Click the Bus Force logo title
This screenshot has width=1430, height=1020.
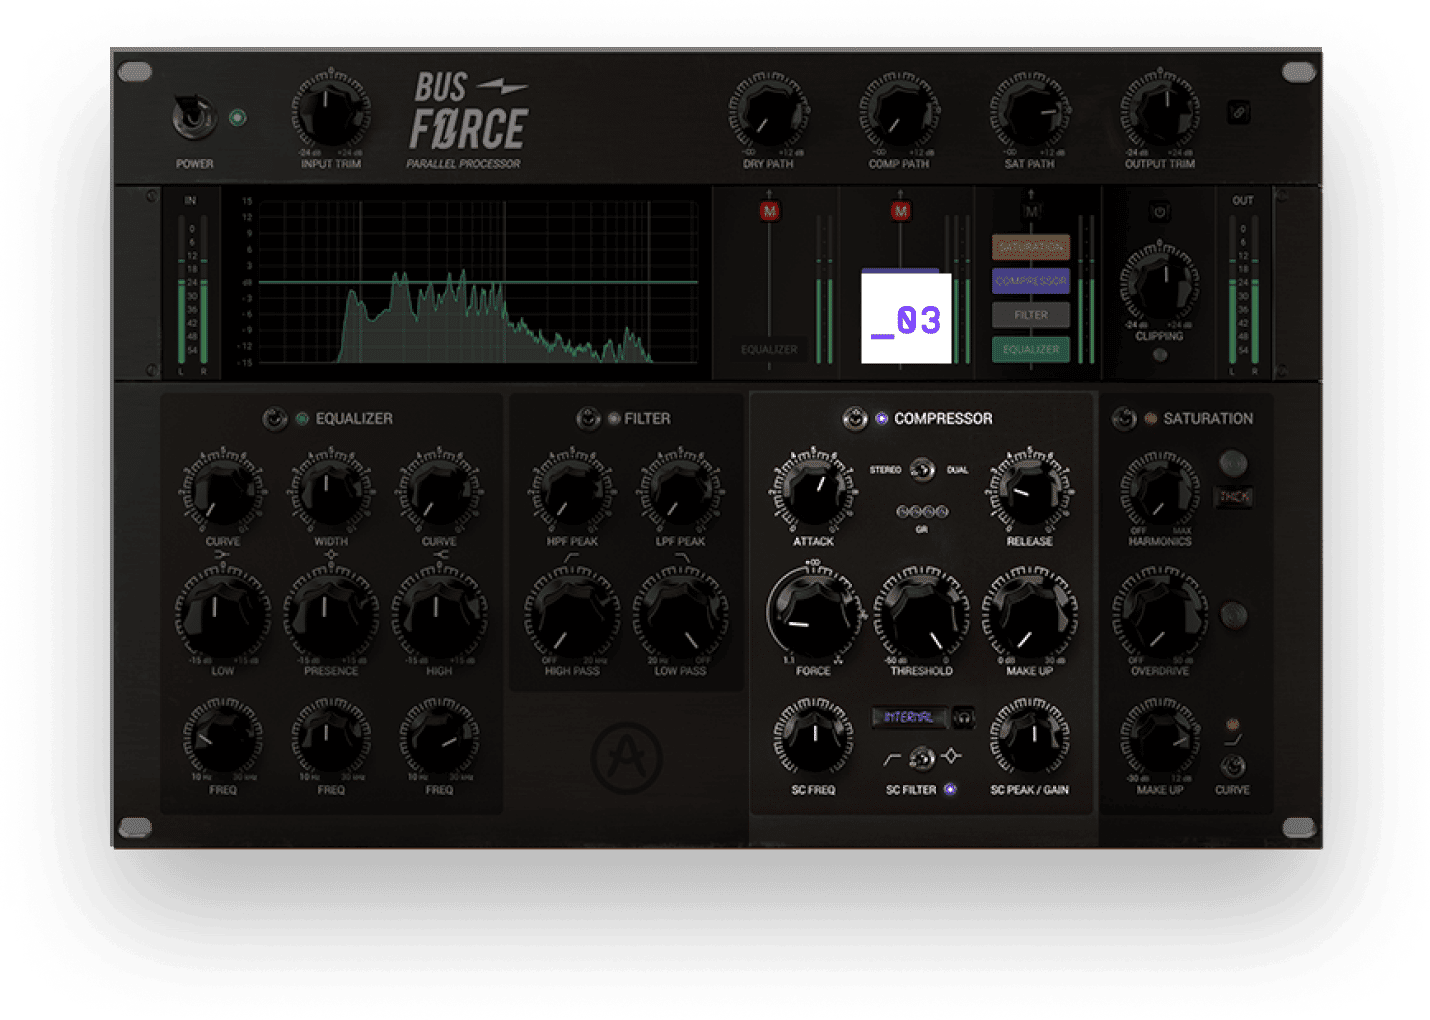click(468, 113)
